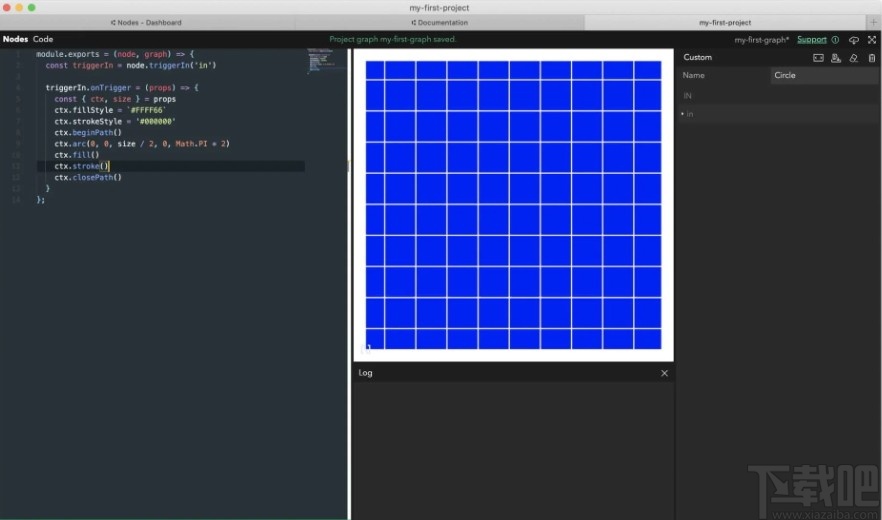Switch to the Nodes view

point(15,39)
